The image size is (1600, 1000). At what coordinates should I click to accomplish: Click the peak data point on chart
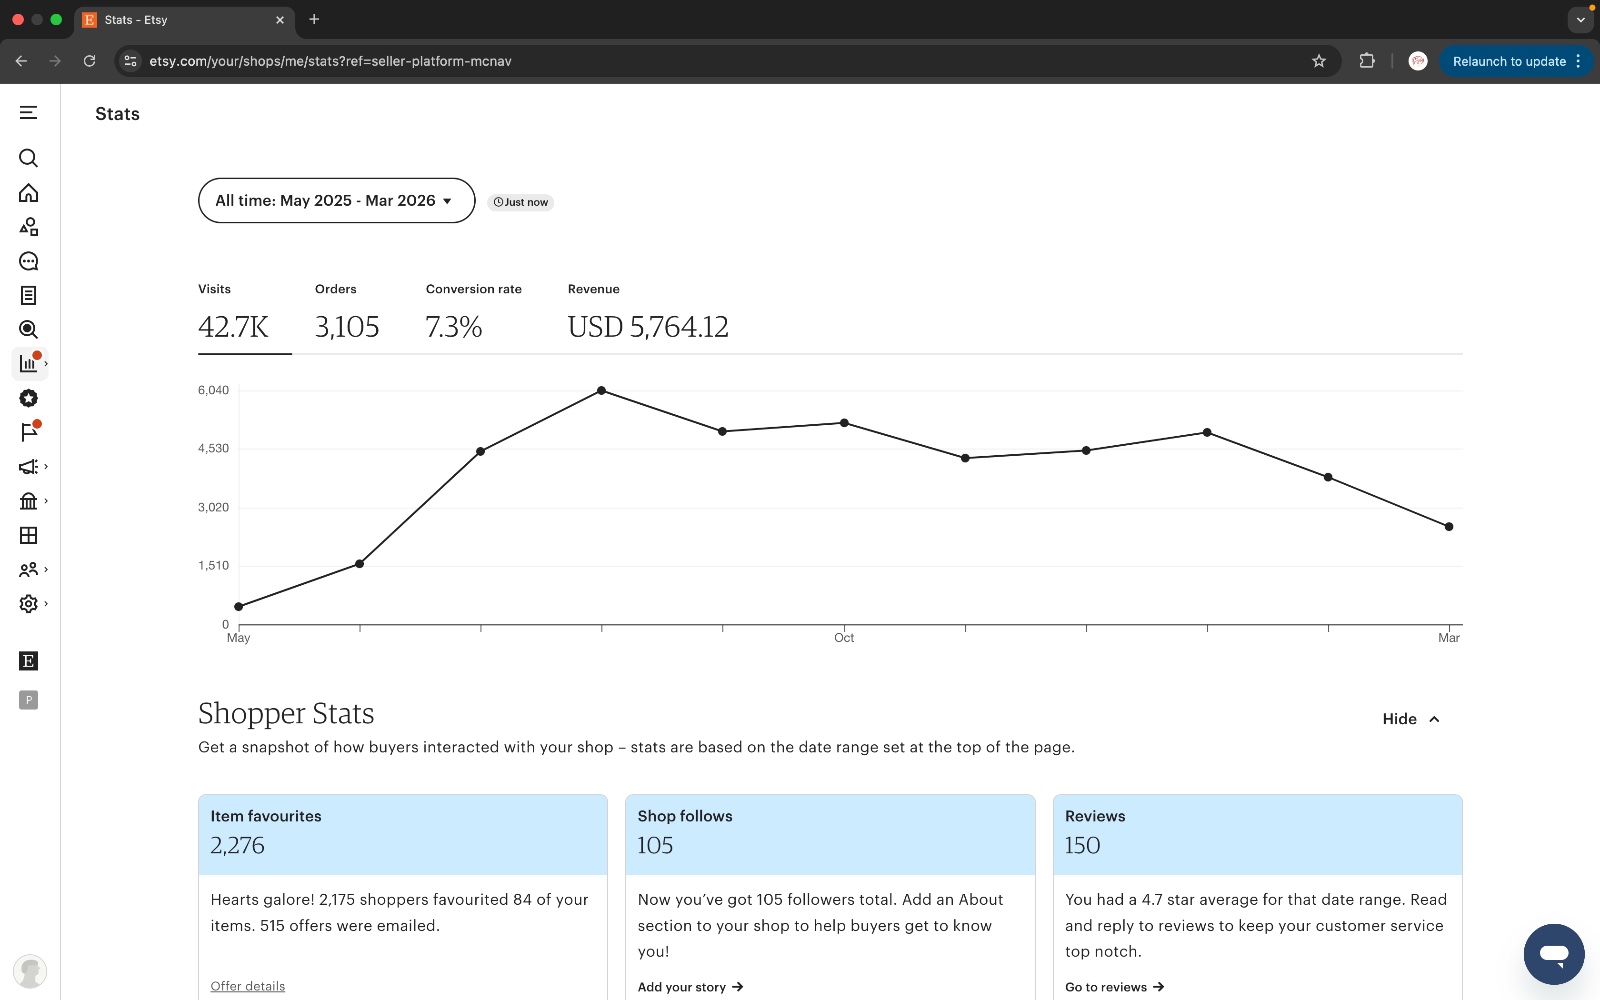click(601, 391)
